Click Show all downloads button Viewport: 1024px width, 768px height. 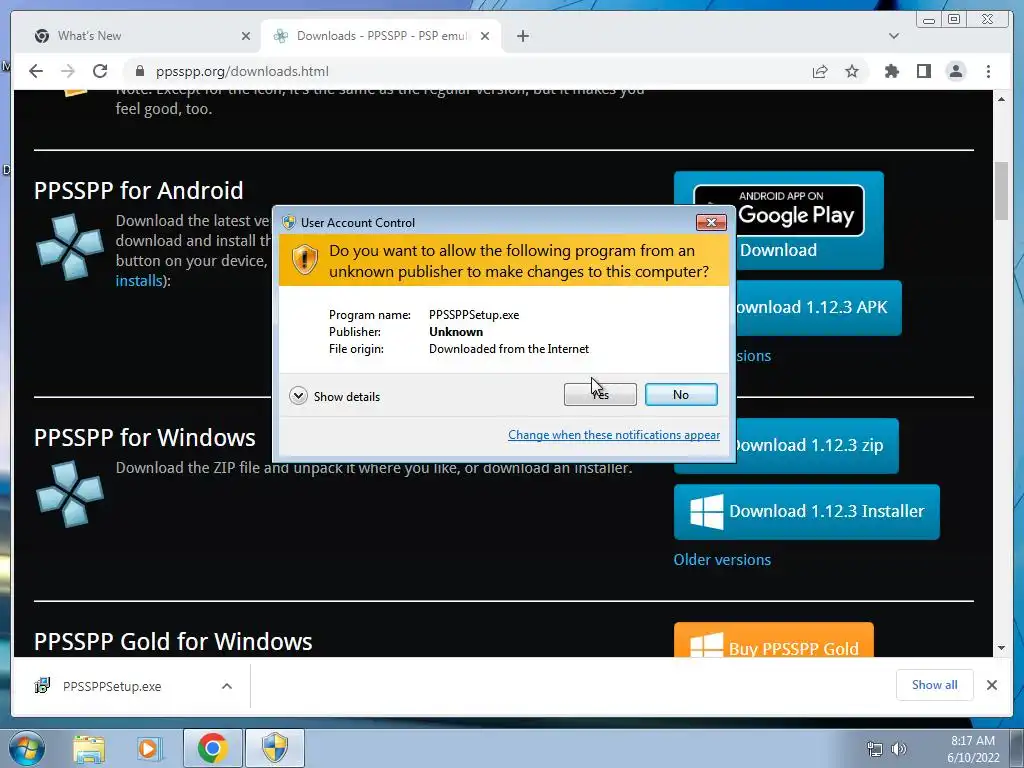pos(935,685)
